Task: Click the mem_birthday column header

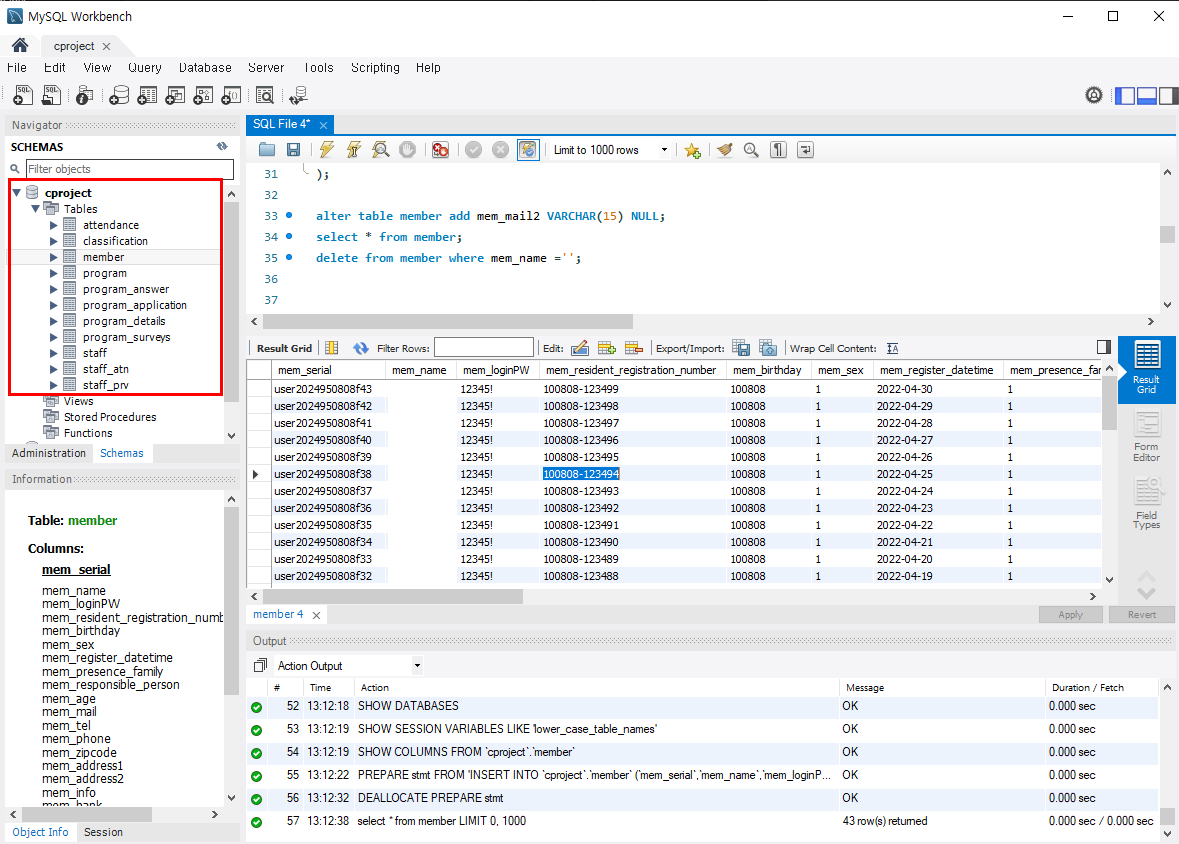Action: click(766, 370)
